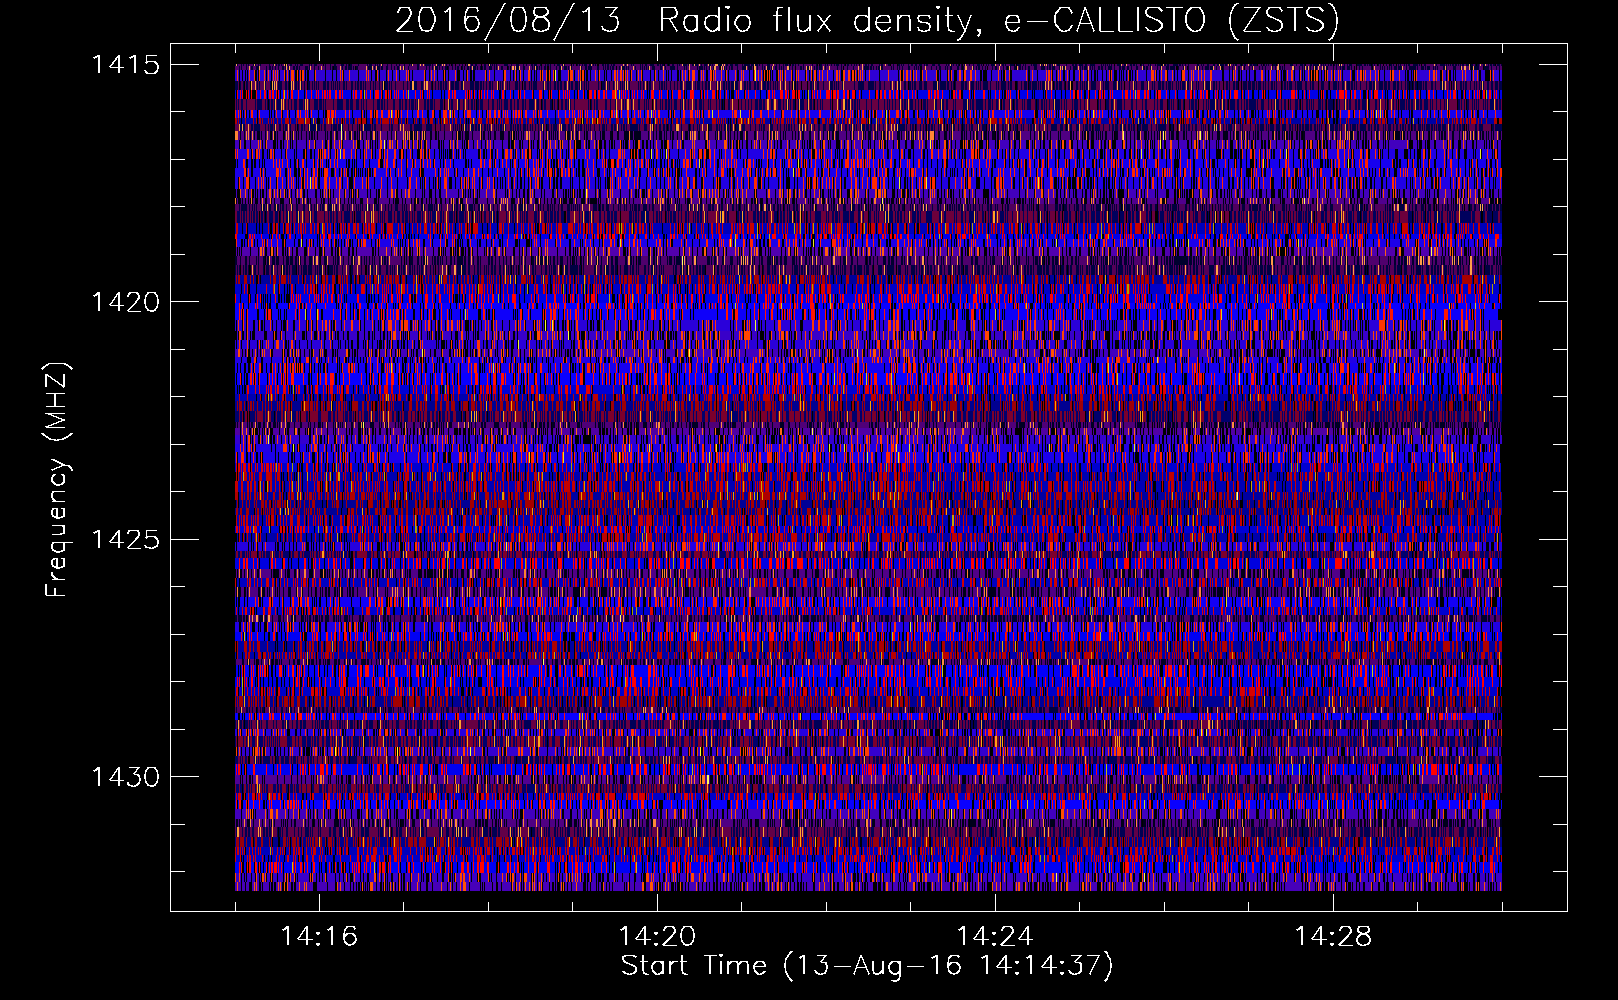Click the plot title '2016/08/13 Radio flux density'
Image resolution: width=1618 pixels, height=1000 pixels.
pos(684,21)
